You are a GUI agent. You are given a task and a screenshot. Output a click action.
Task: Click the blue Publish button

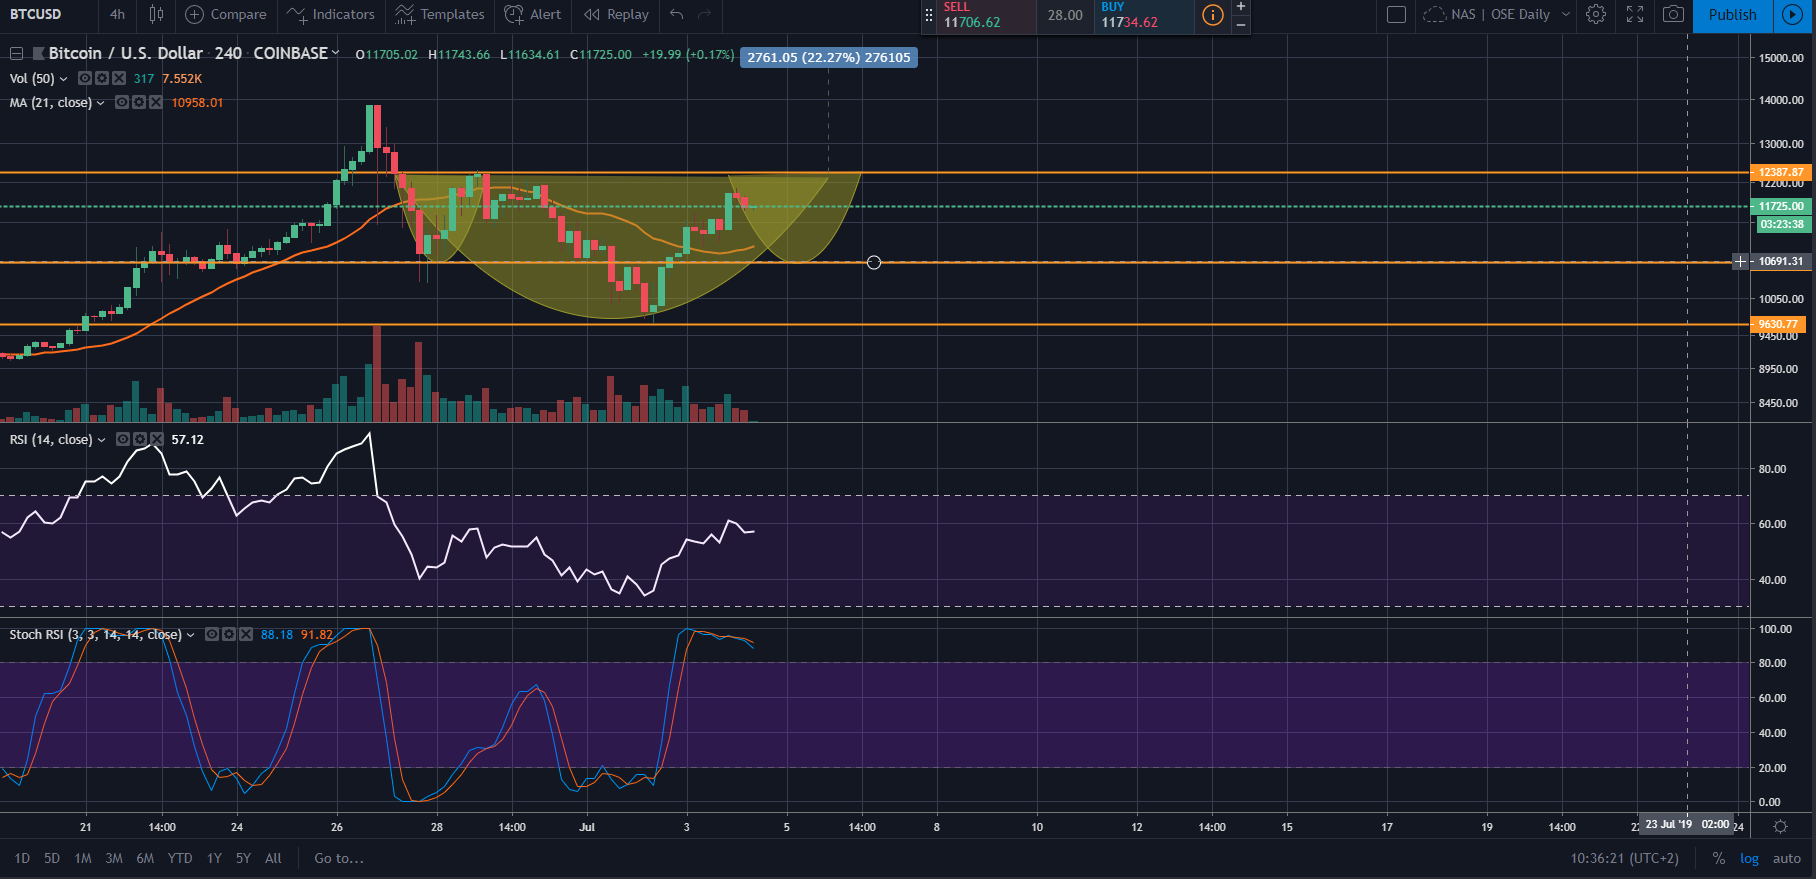coord(1732,15)
